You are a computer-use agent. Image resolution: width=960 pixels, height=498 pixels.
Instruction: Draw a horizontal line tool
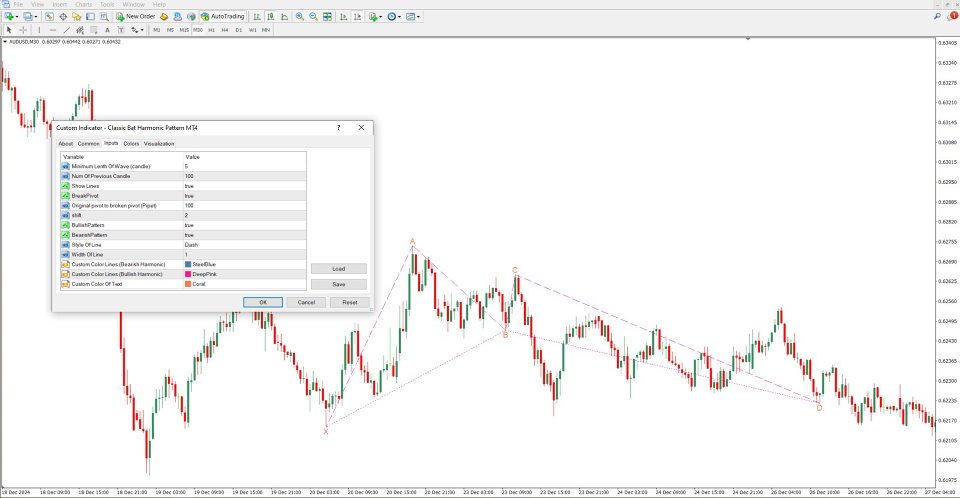tap(53, 29)
